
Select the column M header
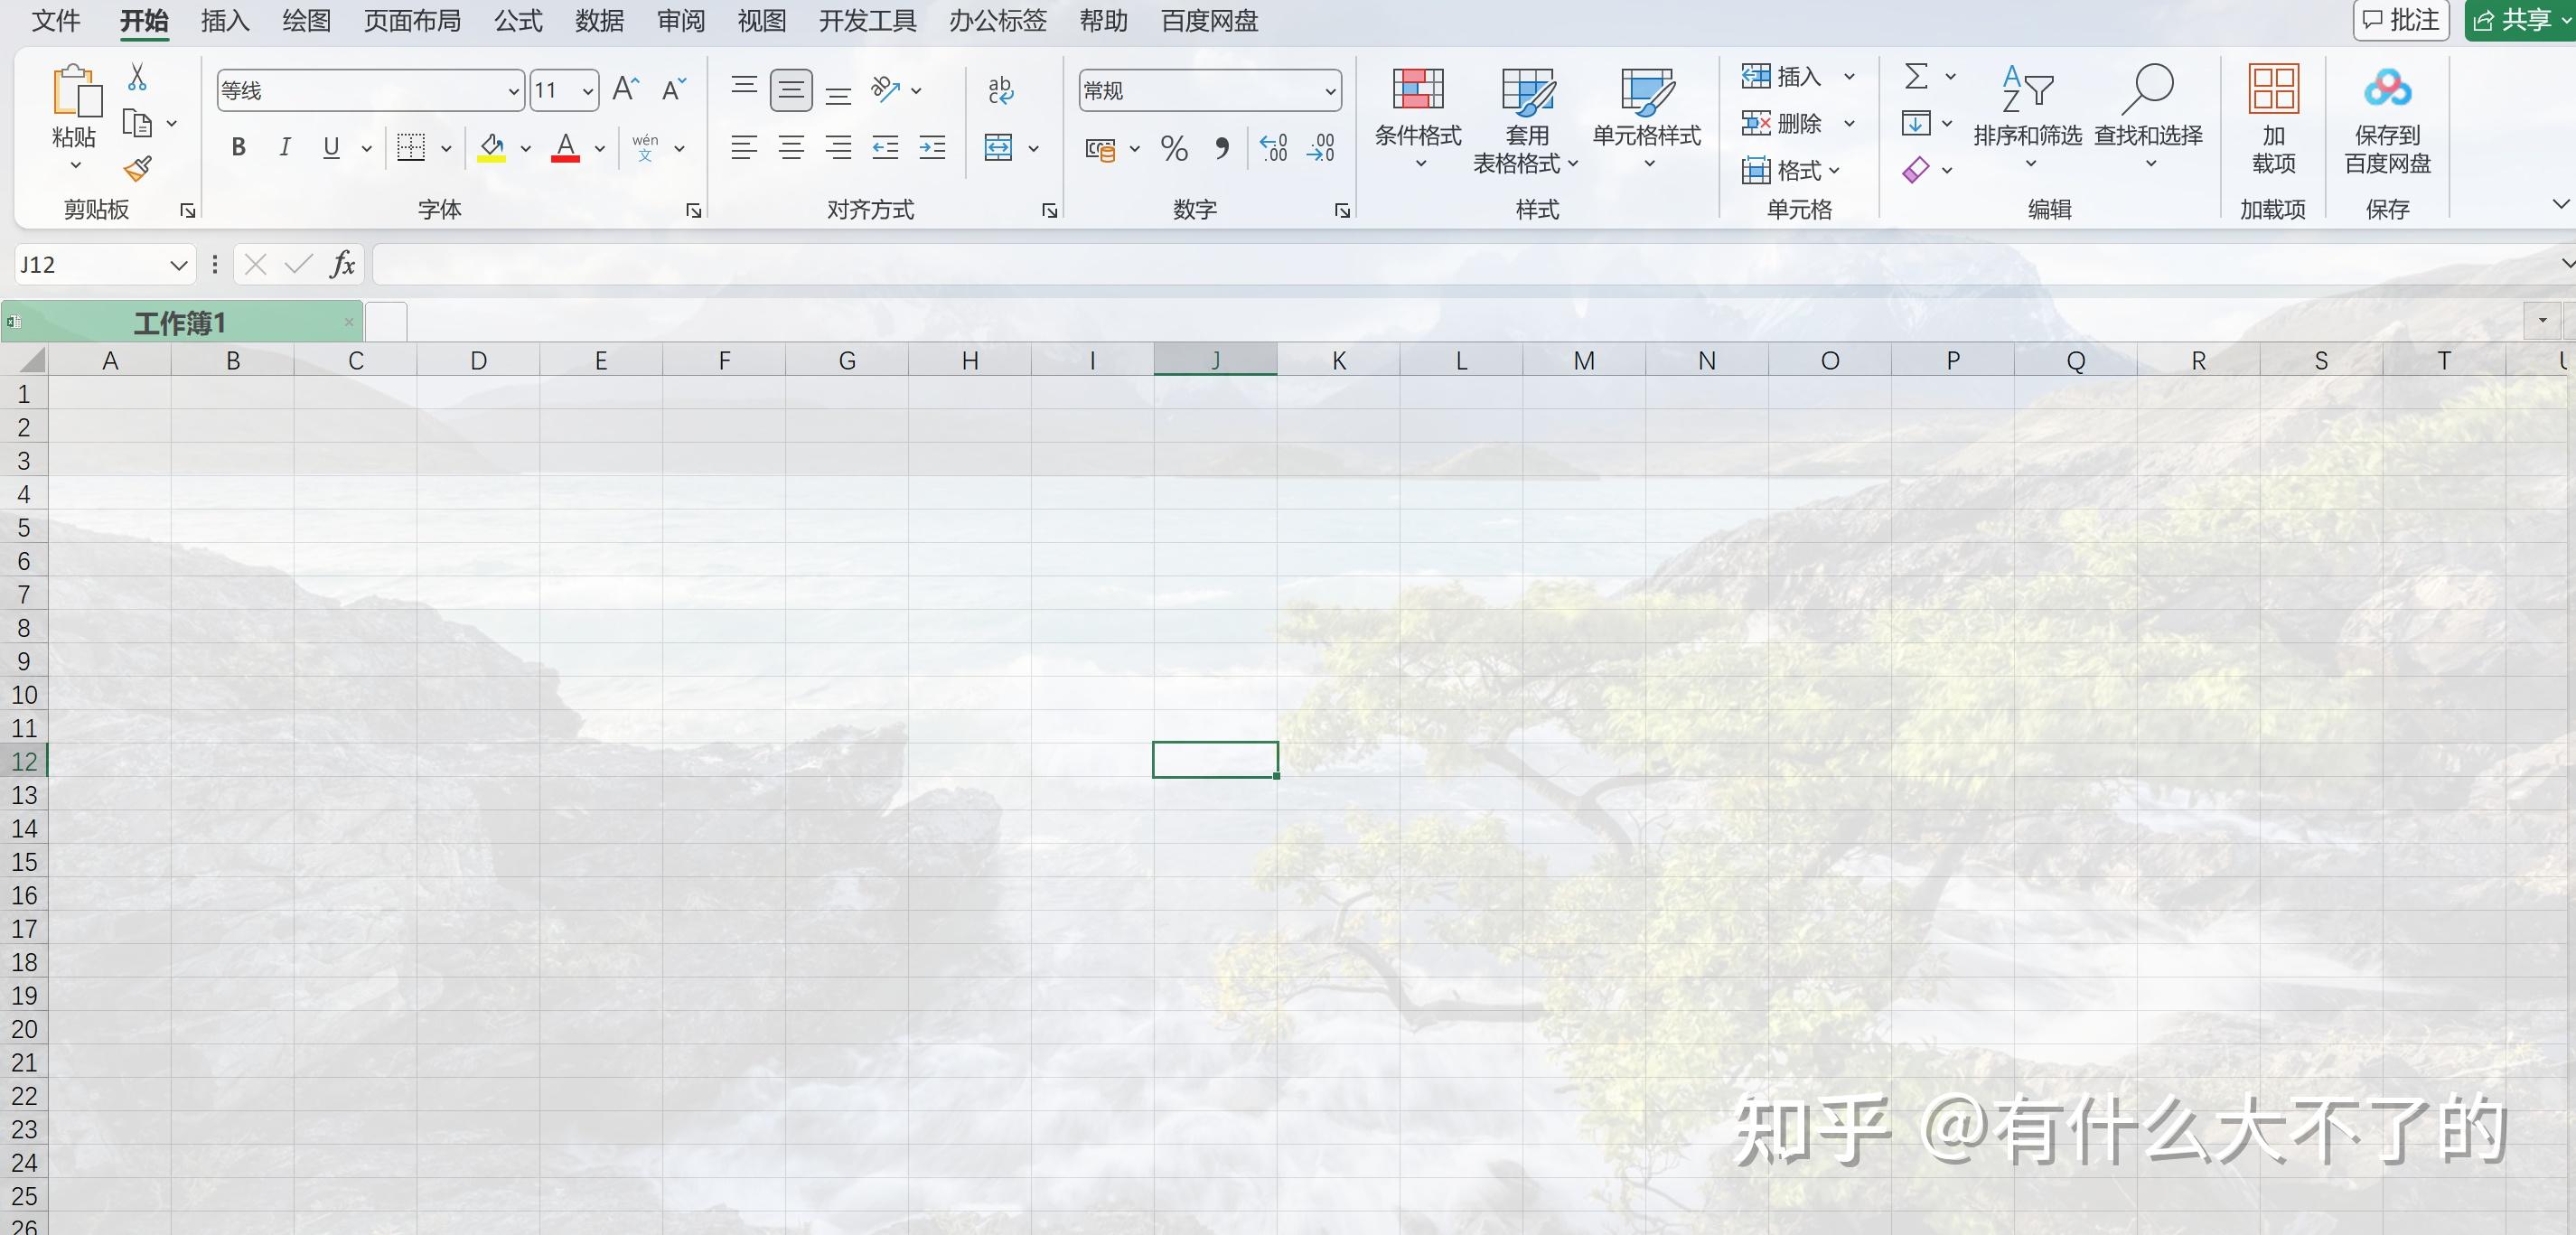point(1583,361)
